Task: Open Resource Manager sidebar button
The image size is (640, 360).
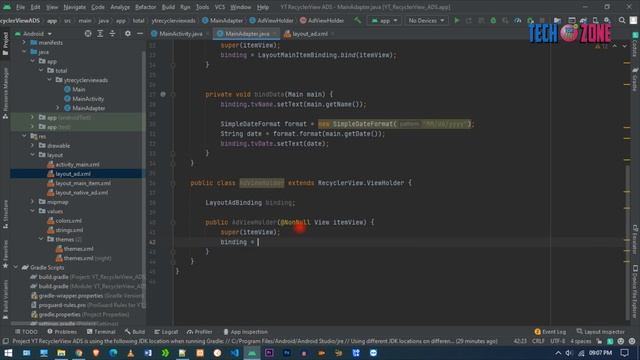Action: click(x=5, y=93)
